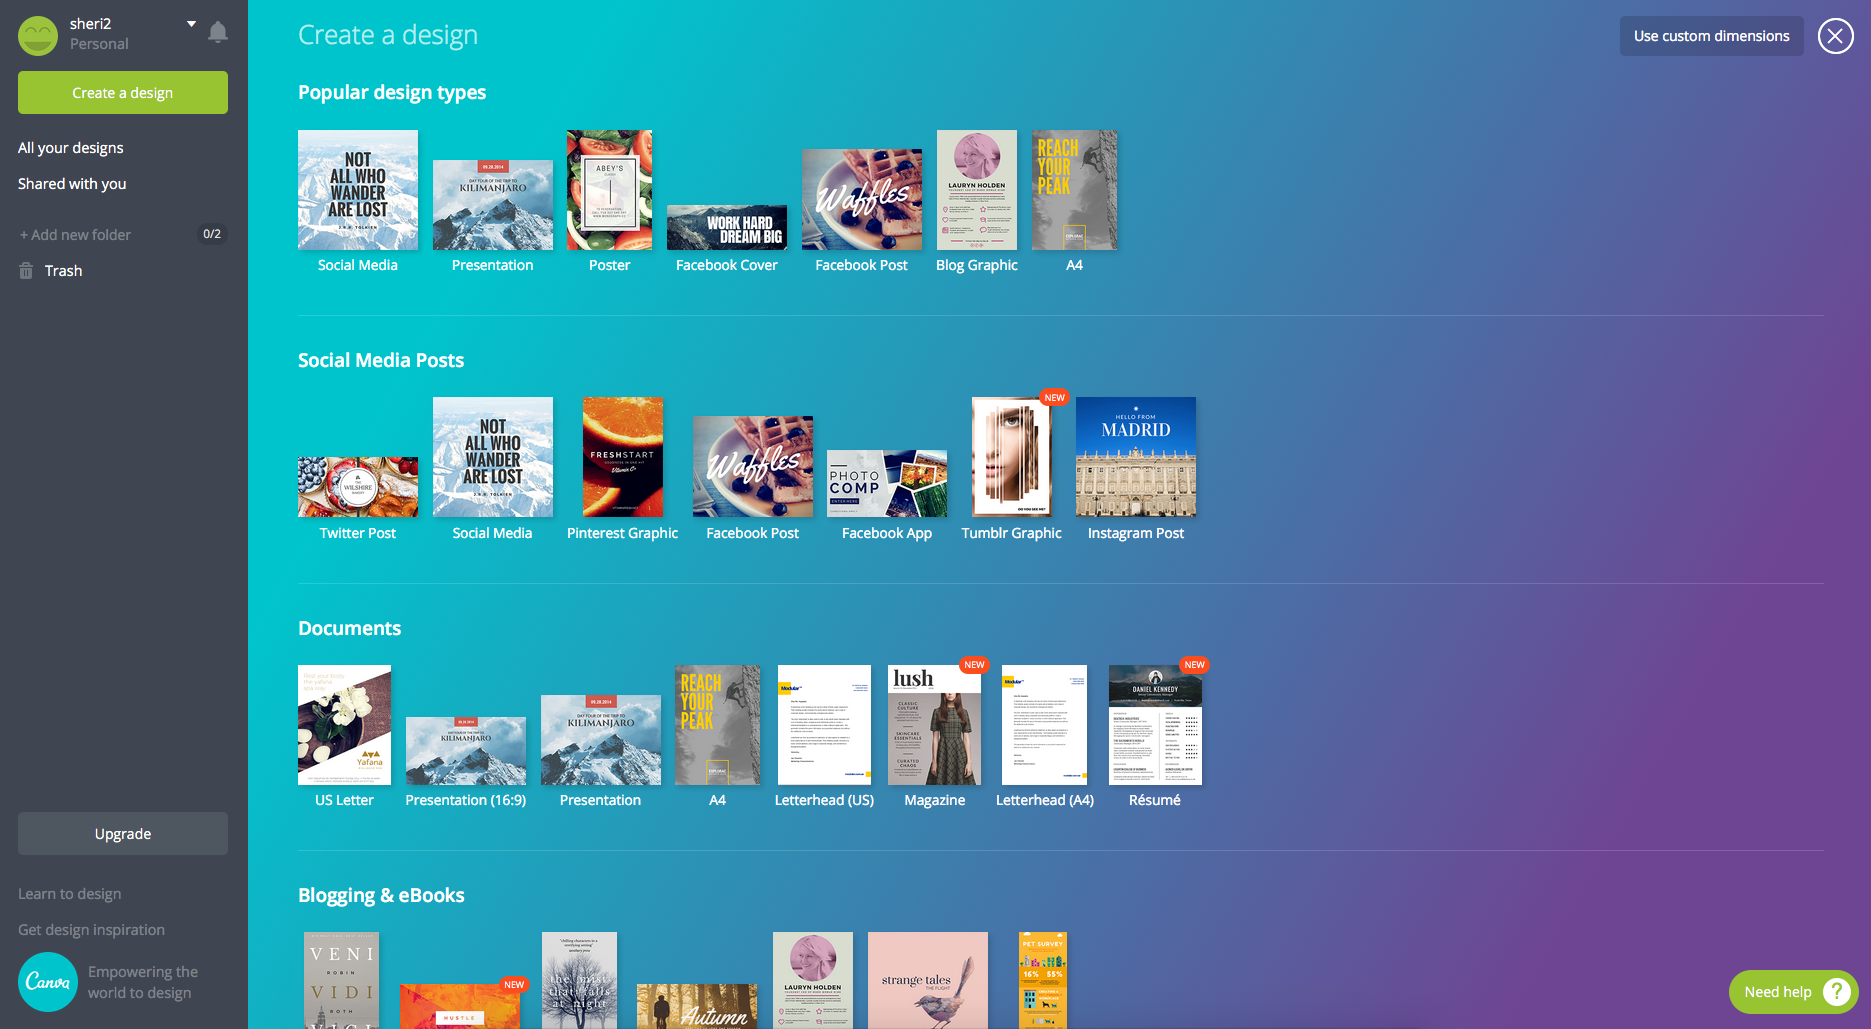
Task: Click the Canva logo badge
Action: point(47,981)
